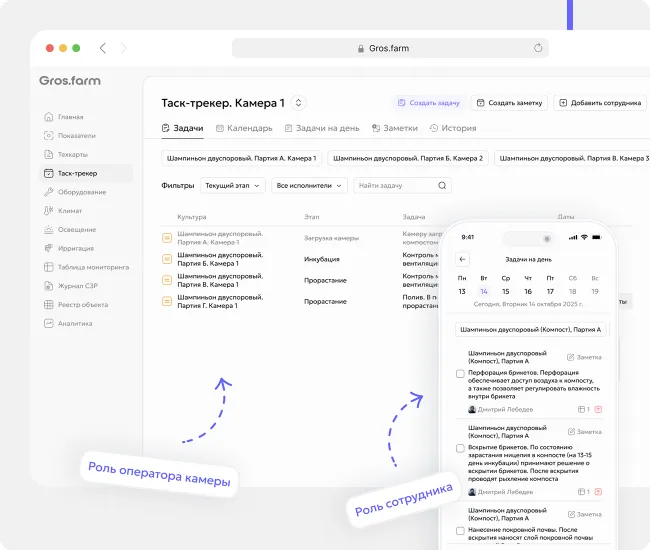
Task: Tap back arrow in mobile Задачи на день
Action: click(462, 259)
